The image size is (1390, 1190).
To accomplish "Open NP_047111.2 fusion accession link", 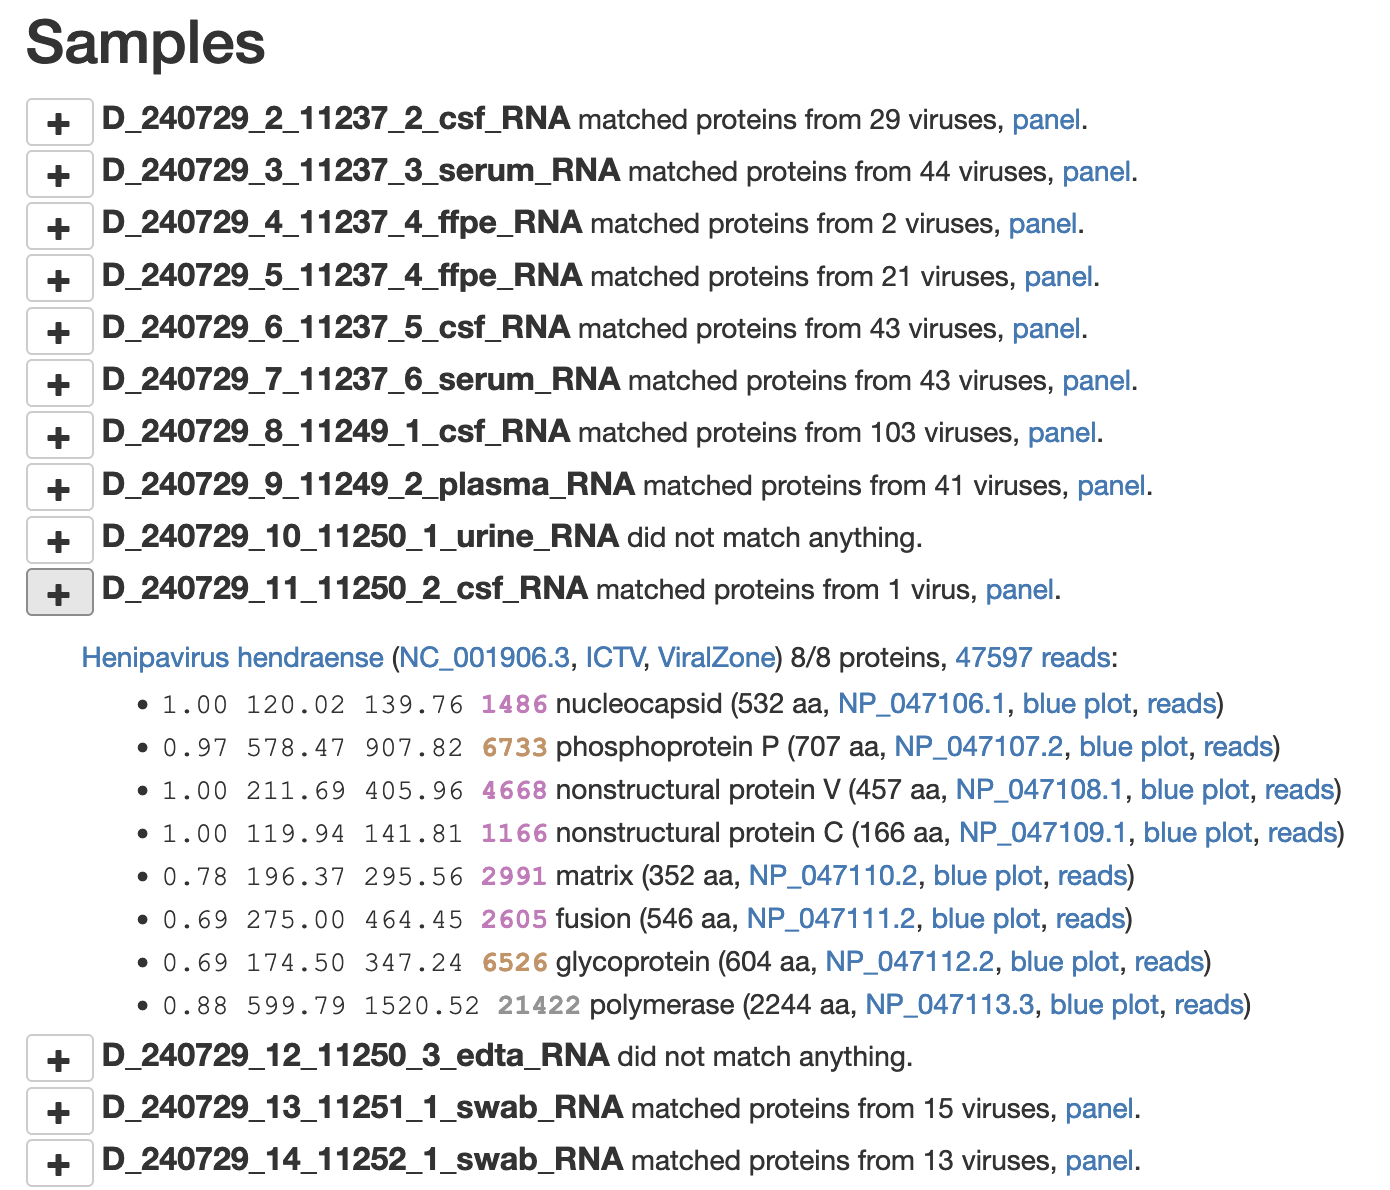I will (831, 919).
